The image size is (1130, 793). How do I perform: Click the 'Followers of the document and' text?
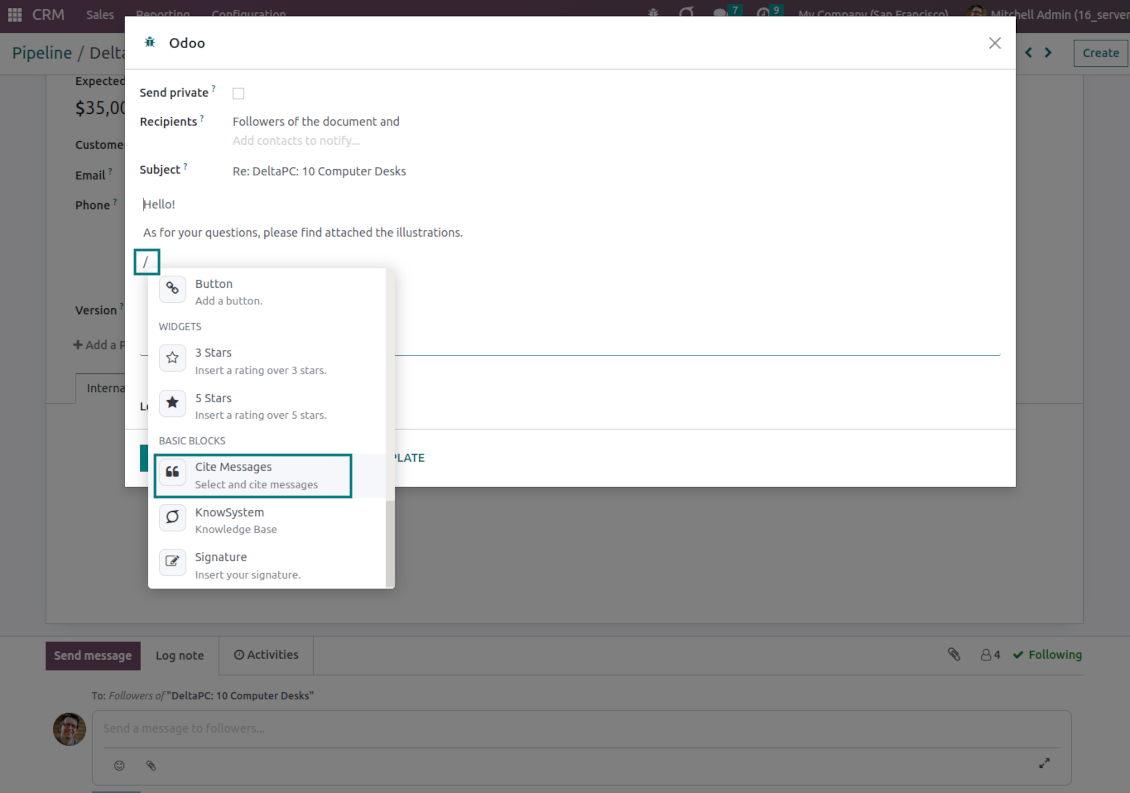pos(316,122)
